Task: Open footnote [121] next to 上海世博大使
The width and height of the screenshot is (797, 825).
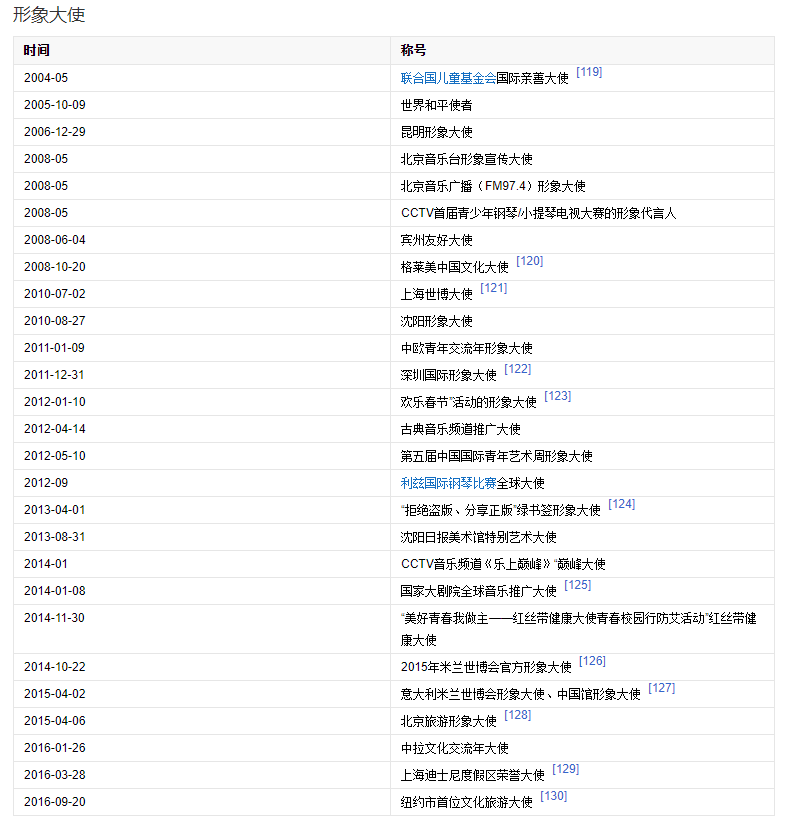Action: coord(494,288)
